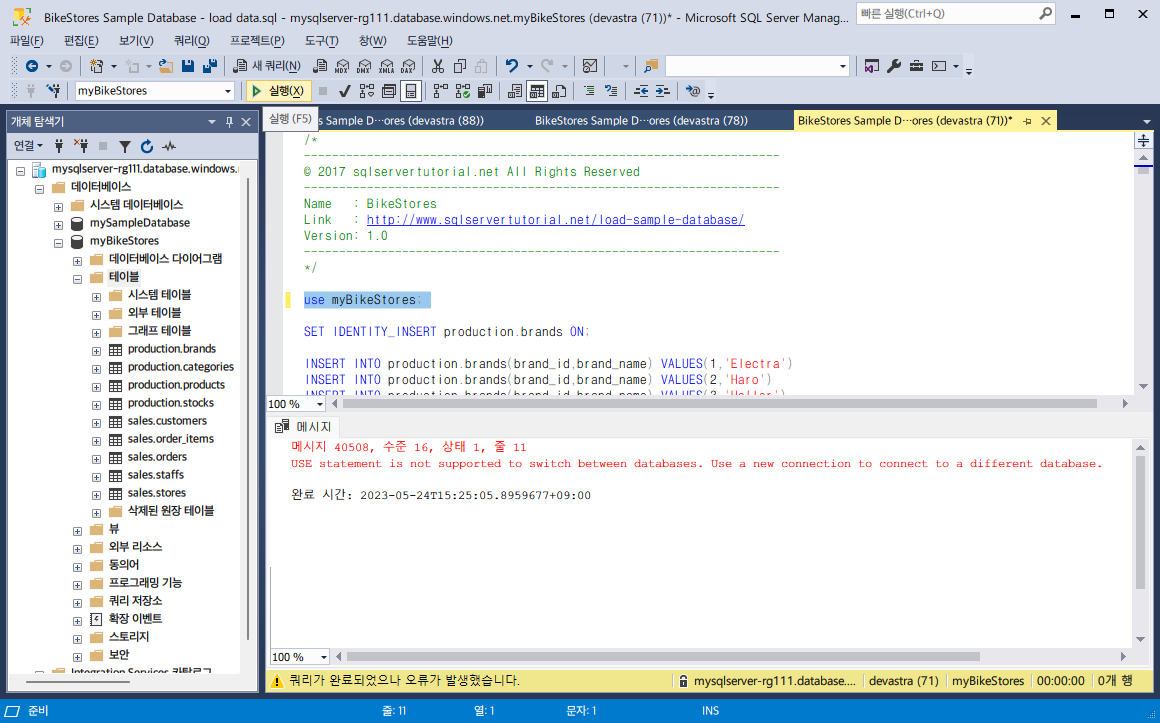
Task: Switch to results to text mode
Action: [515, 91]
